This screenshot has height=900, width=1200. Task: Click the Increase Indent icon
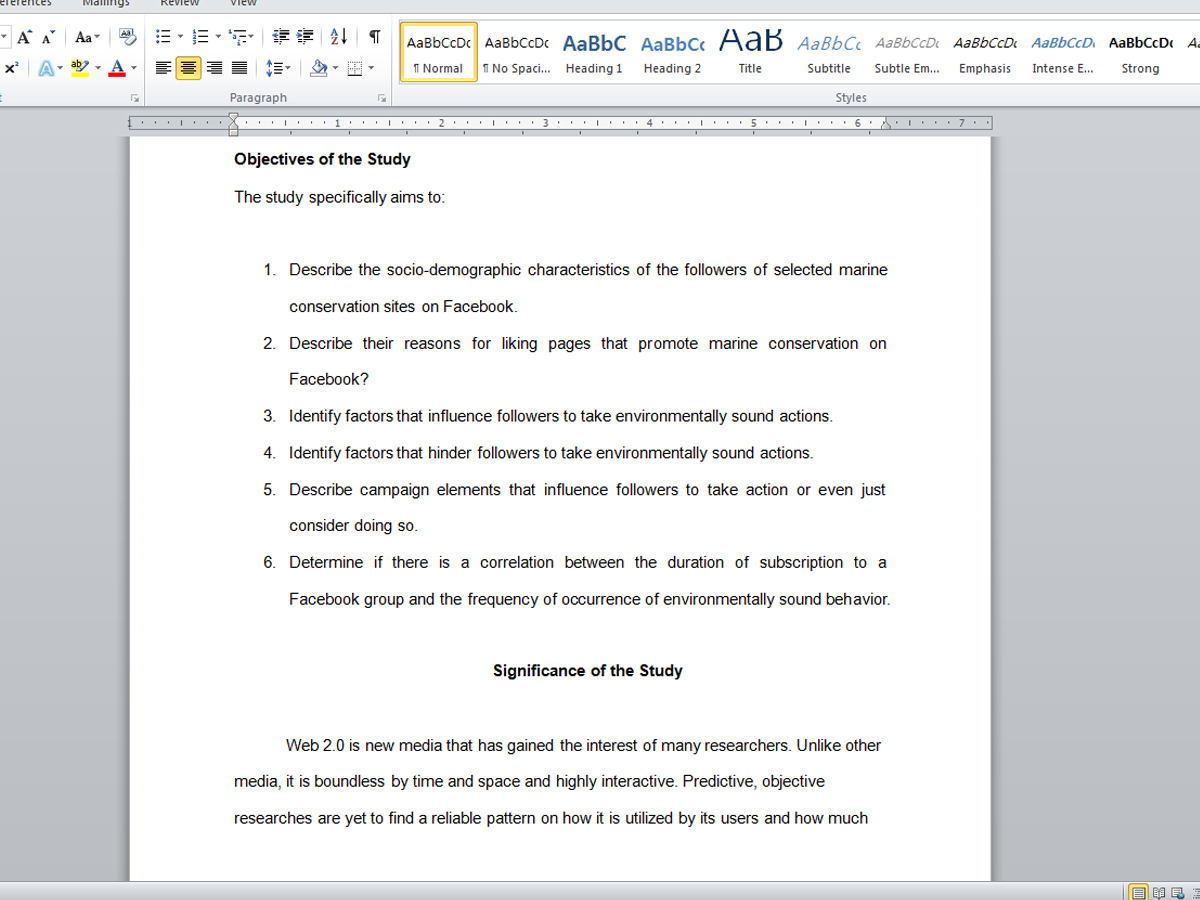coord(305,37)
